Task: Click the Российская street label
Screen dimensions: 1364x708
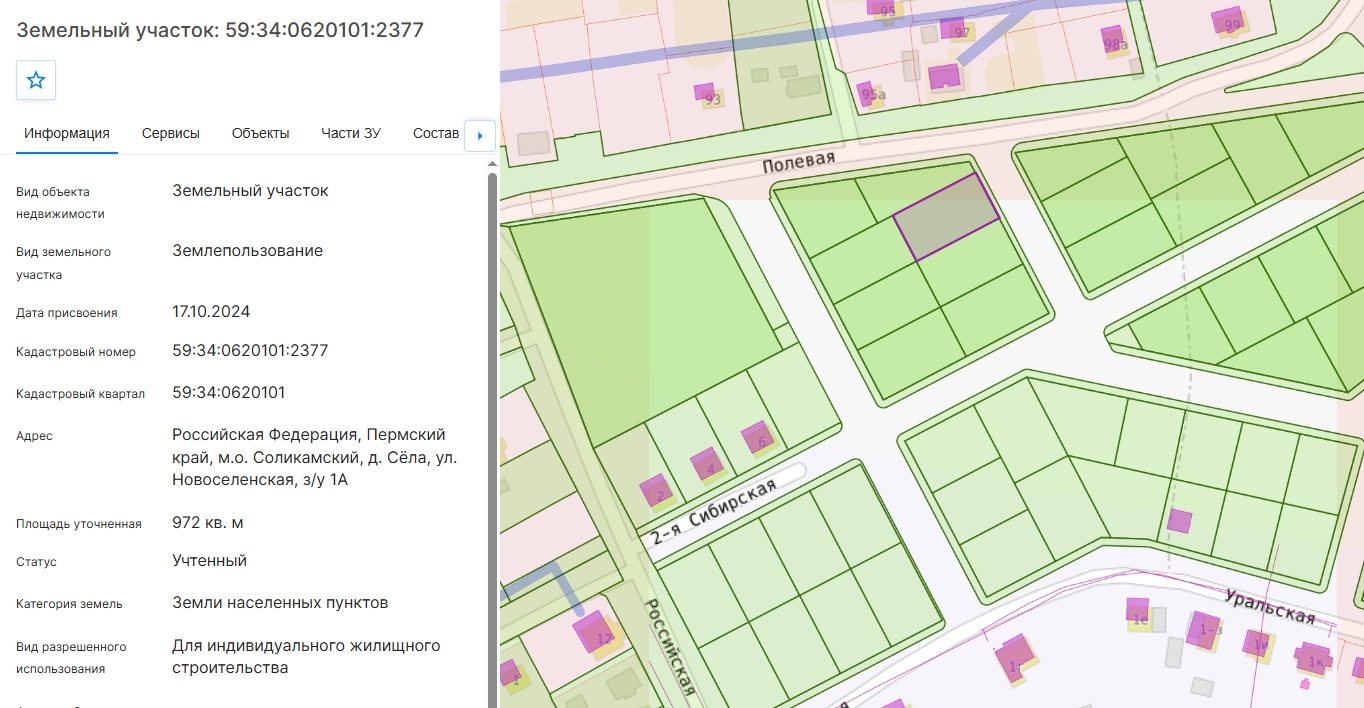Action: tap(669, 646)
